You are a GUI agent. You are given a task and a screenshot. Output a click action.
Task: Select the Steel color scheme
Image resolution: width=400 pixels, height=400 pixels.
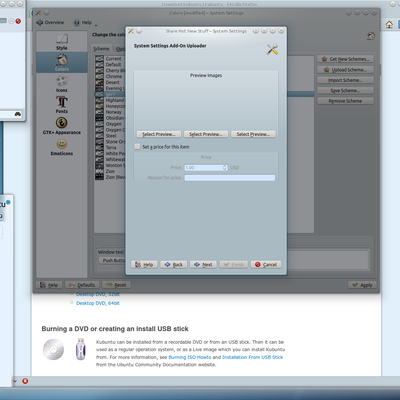pos(110,136)
